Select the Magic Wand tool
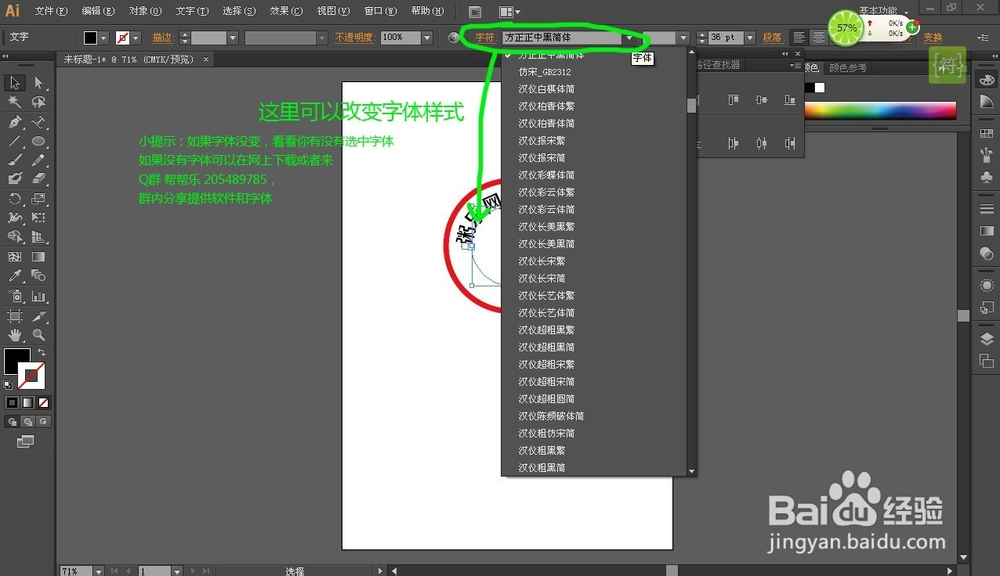The width and height of the screenshot is (1000, 576). pyautogui.click(x=15, y=102)
